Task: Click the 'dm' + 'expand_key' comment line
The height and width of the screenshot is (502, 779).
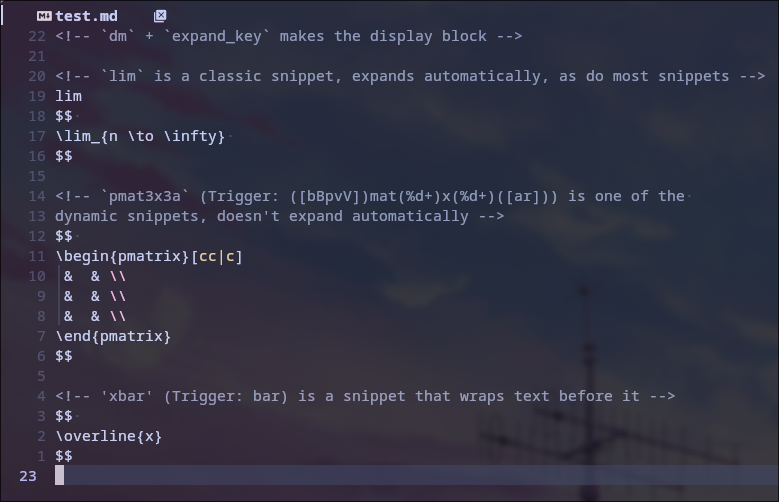Action: coord(288,36)
